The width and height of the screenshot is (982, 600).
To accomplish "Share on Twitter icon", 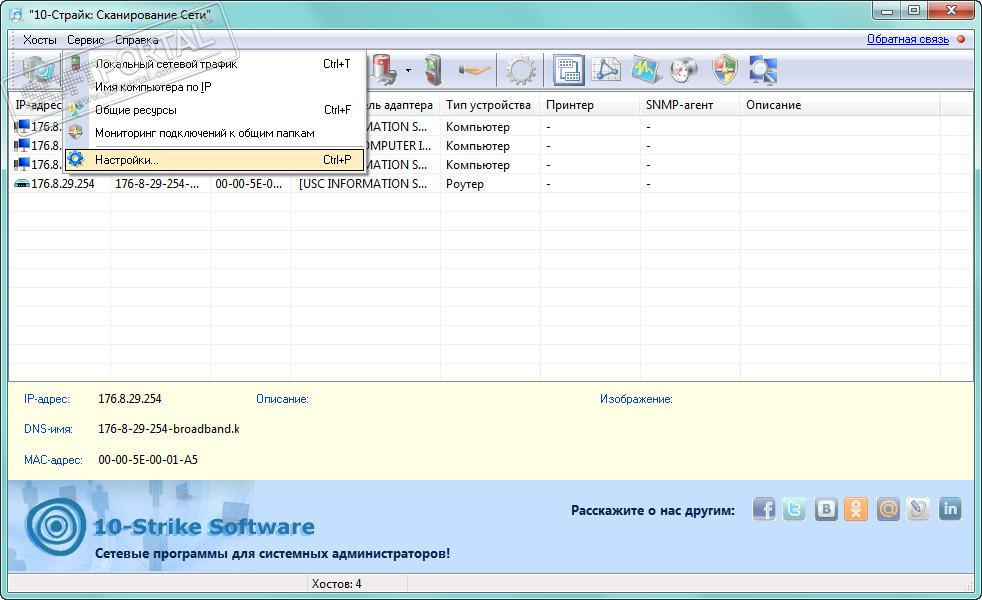I will click(794, 509).
